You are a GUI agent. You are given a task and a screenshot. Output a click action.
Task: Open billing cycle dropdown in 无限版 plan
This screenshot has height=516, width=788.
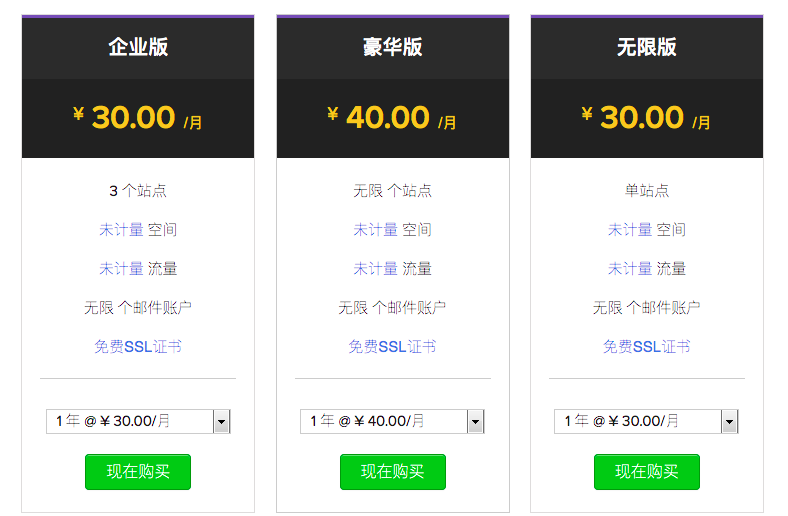click(x=646, y=421)
